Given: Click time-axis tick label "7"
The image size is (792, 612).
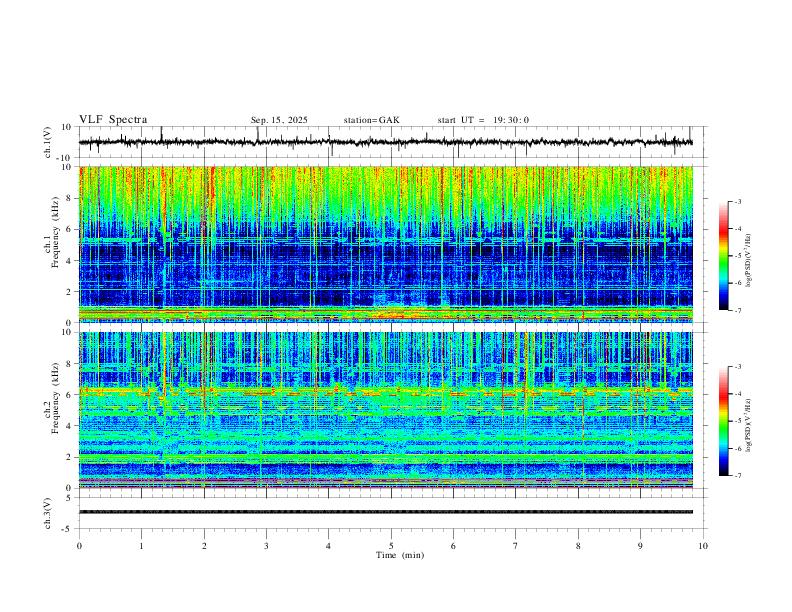Looking at the screenshot, I should (x=516, y=546).
